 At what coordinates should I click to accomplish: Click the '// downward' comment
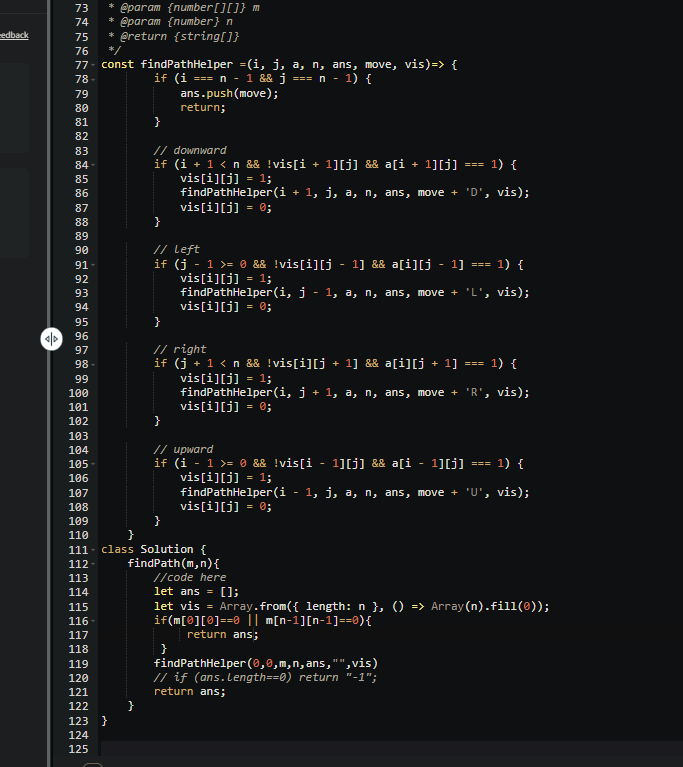point(190,150)
